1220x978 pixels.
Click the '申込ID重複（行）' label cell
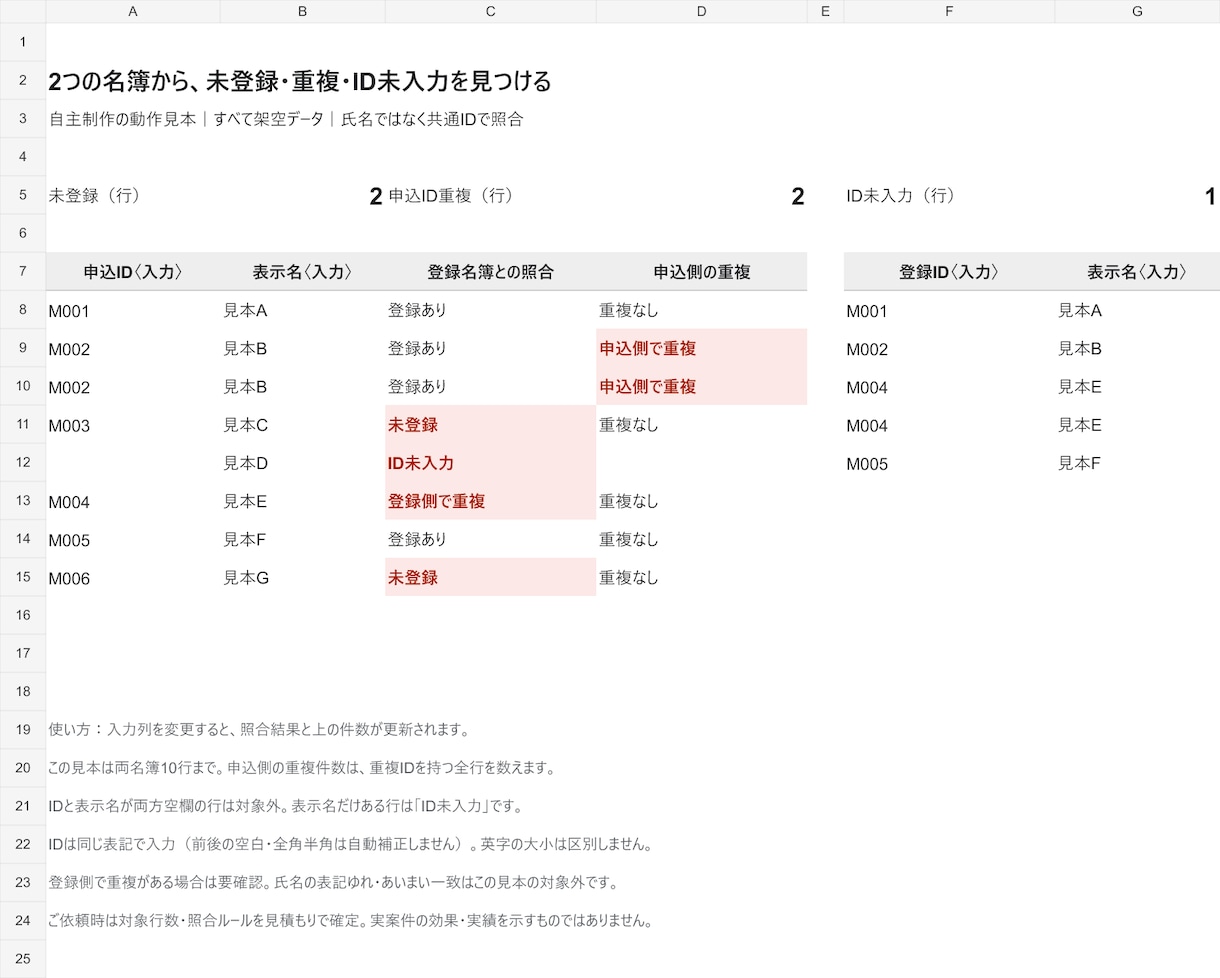point(490,195)
